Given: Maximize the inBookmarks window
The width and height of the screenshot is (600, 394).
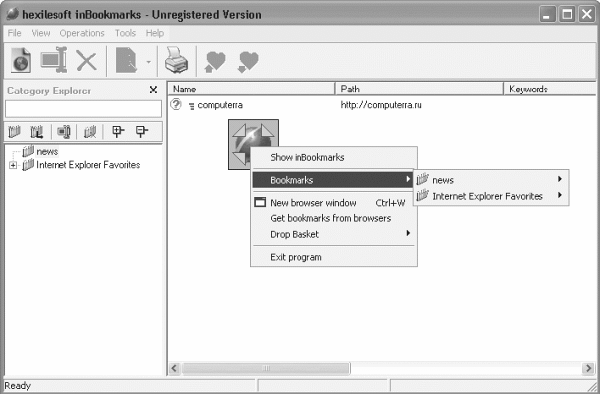Looking at the screenshot, I should point(567,15).
